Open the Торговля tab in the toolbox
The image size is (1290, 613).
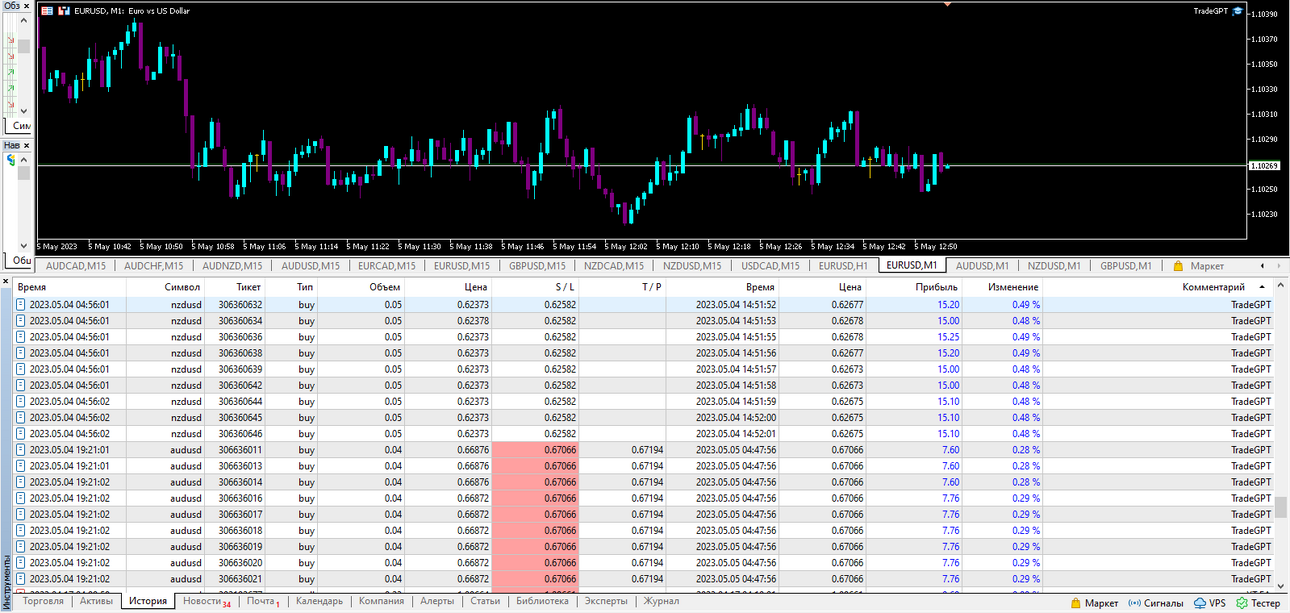pos(44,602)
